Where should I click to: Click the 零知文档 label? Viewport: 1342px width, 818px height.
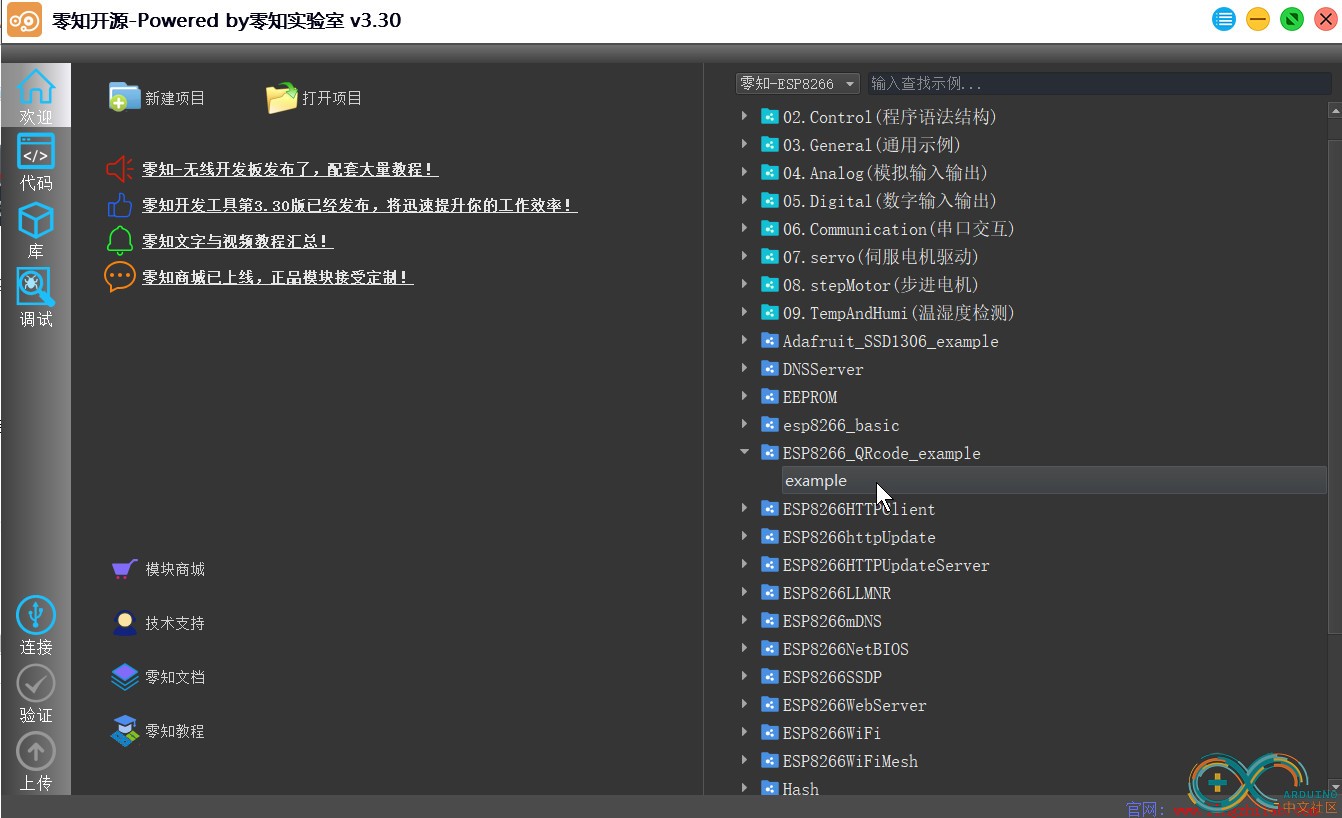[x=175, y=677]
